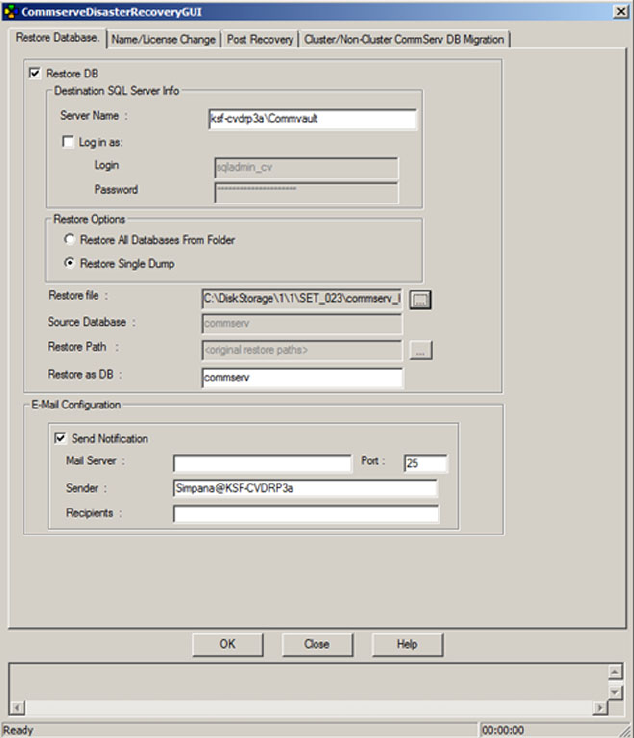Open Help from the bottom buttons
The height and width of the screenshot is (738, 634).
(407, 644)
